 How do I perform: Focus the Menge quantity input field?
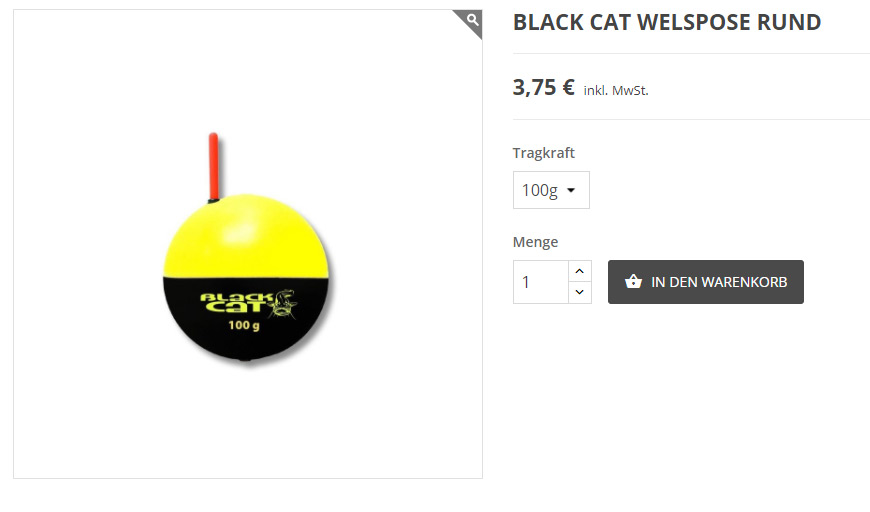point(541,282)
